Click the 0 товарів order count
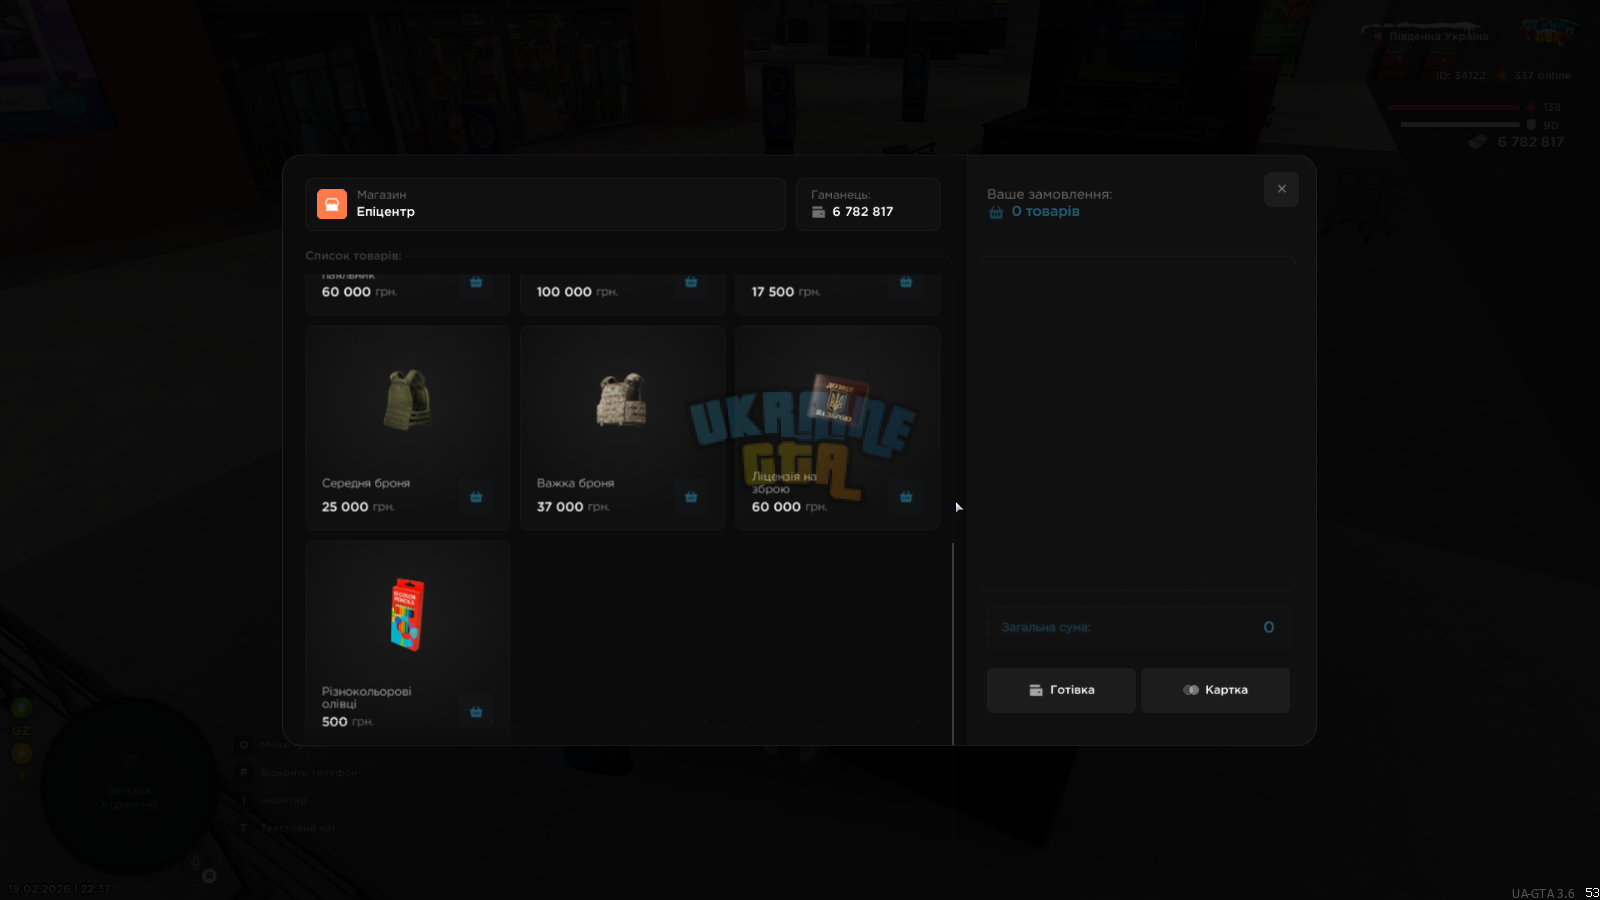 point(1045,212)
